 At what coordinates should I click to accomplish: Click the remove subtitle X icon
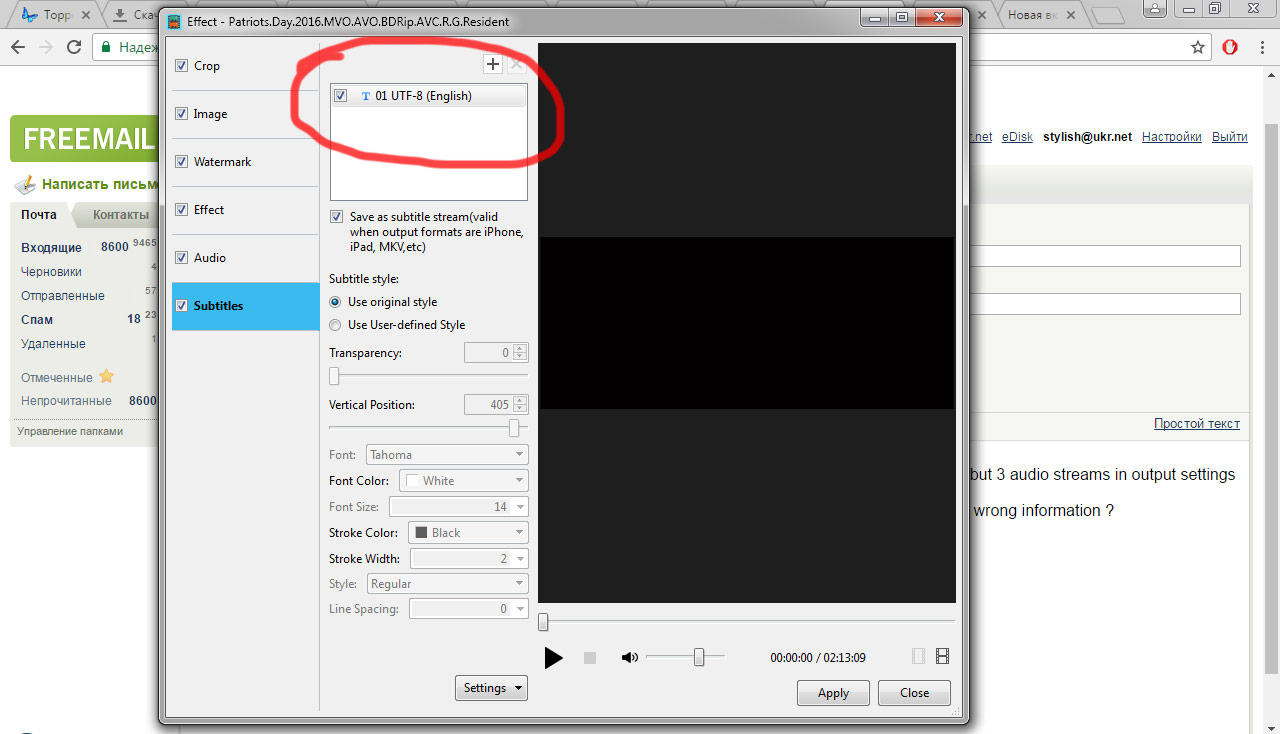pyautogui.click(x=517, y=65)
